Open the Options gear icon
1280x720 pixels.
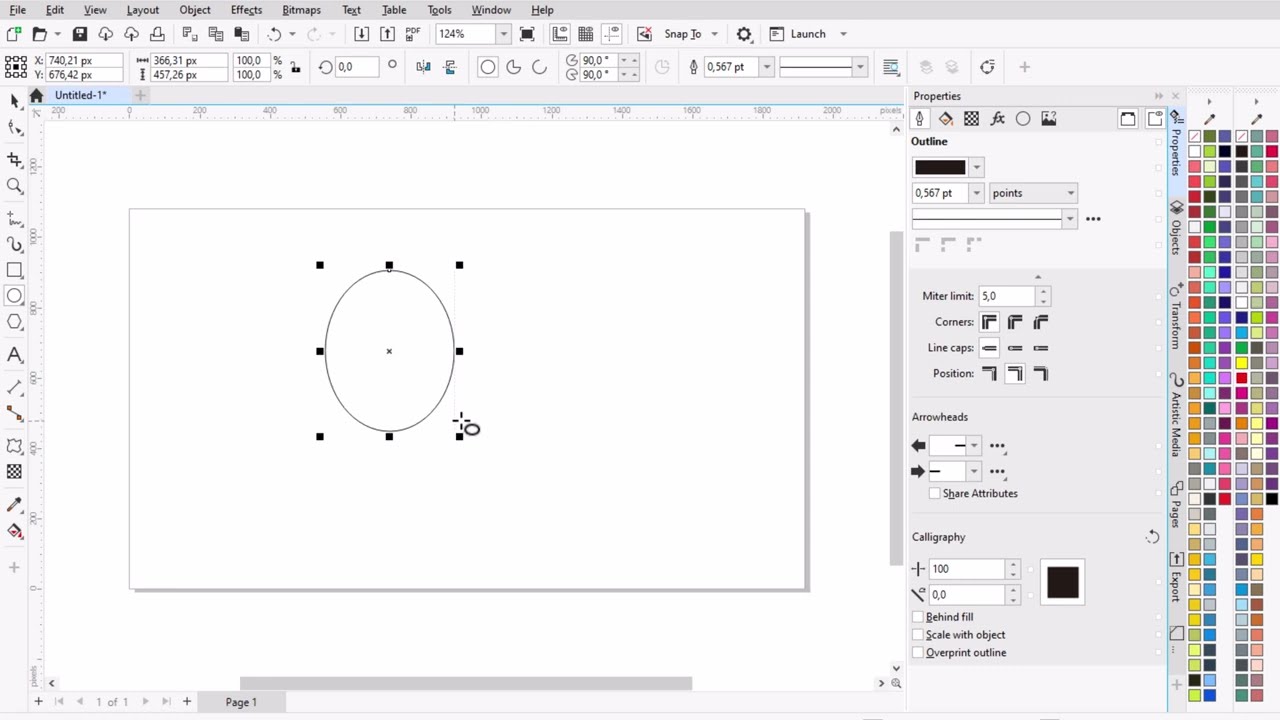tap(744, 34)
